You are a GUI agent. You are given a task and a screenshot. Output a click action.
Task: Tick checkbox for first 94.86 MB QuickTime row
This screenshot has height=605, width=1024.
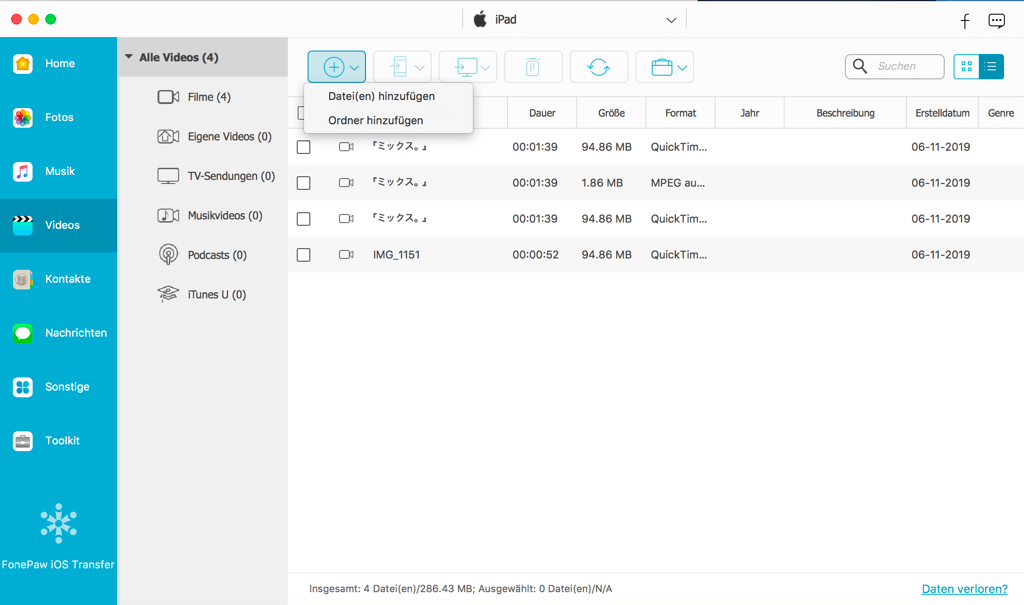[304, 147]
